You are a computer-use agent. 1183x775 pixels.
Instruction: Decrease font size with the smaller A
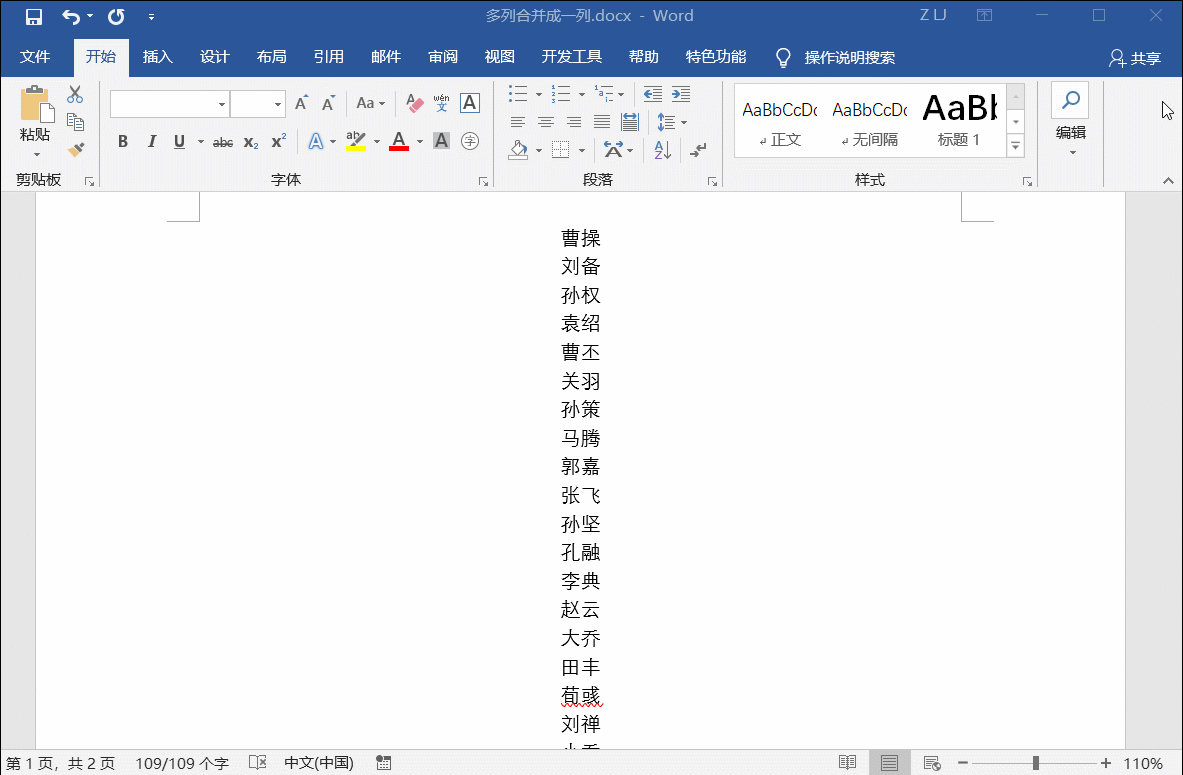pos(328,103)
